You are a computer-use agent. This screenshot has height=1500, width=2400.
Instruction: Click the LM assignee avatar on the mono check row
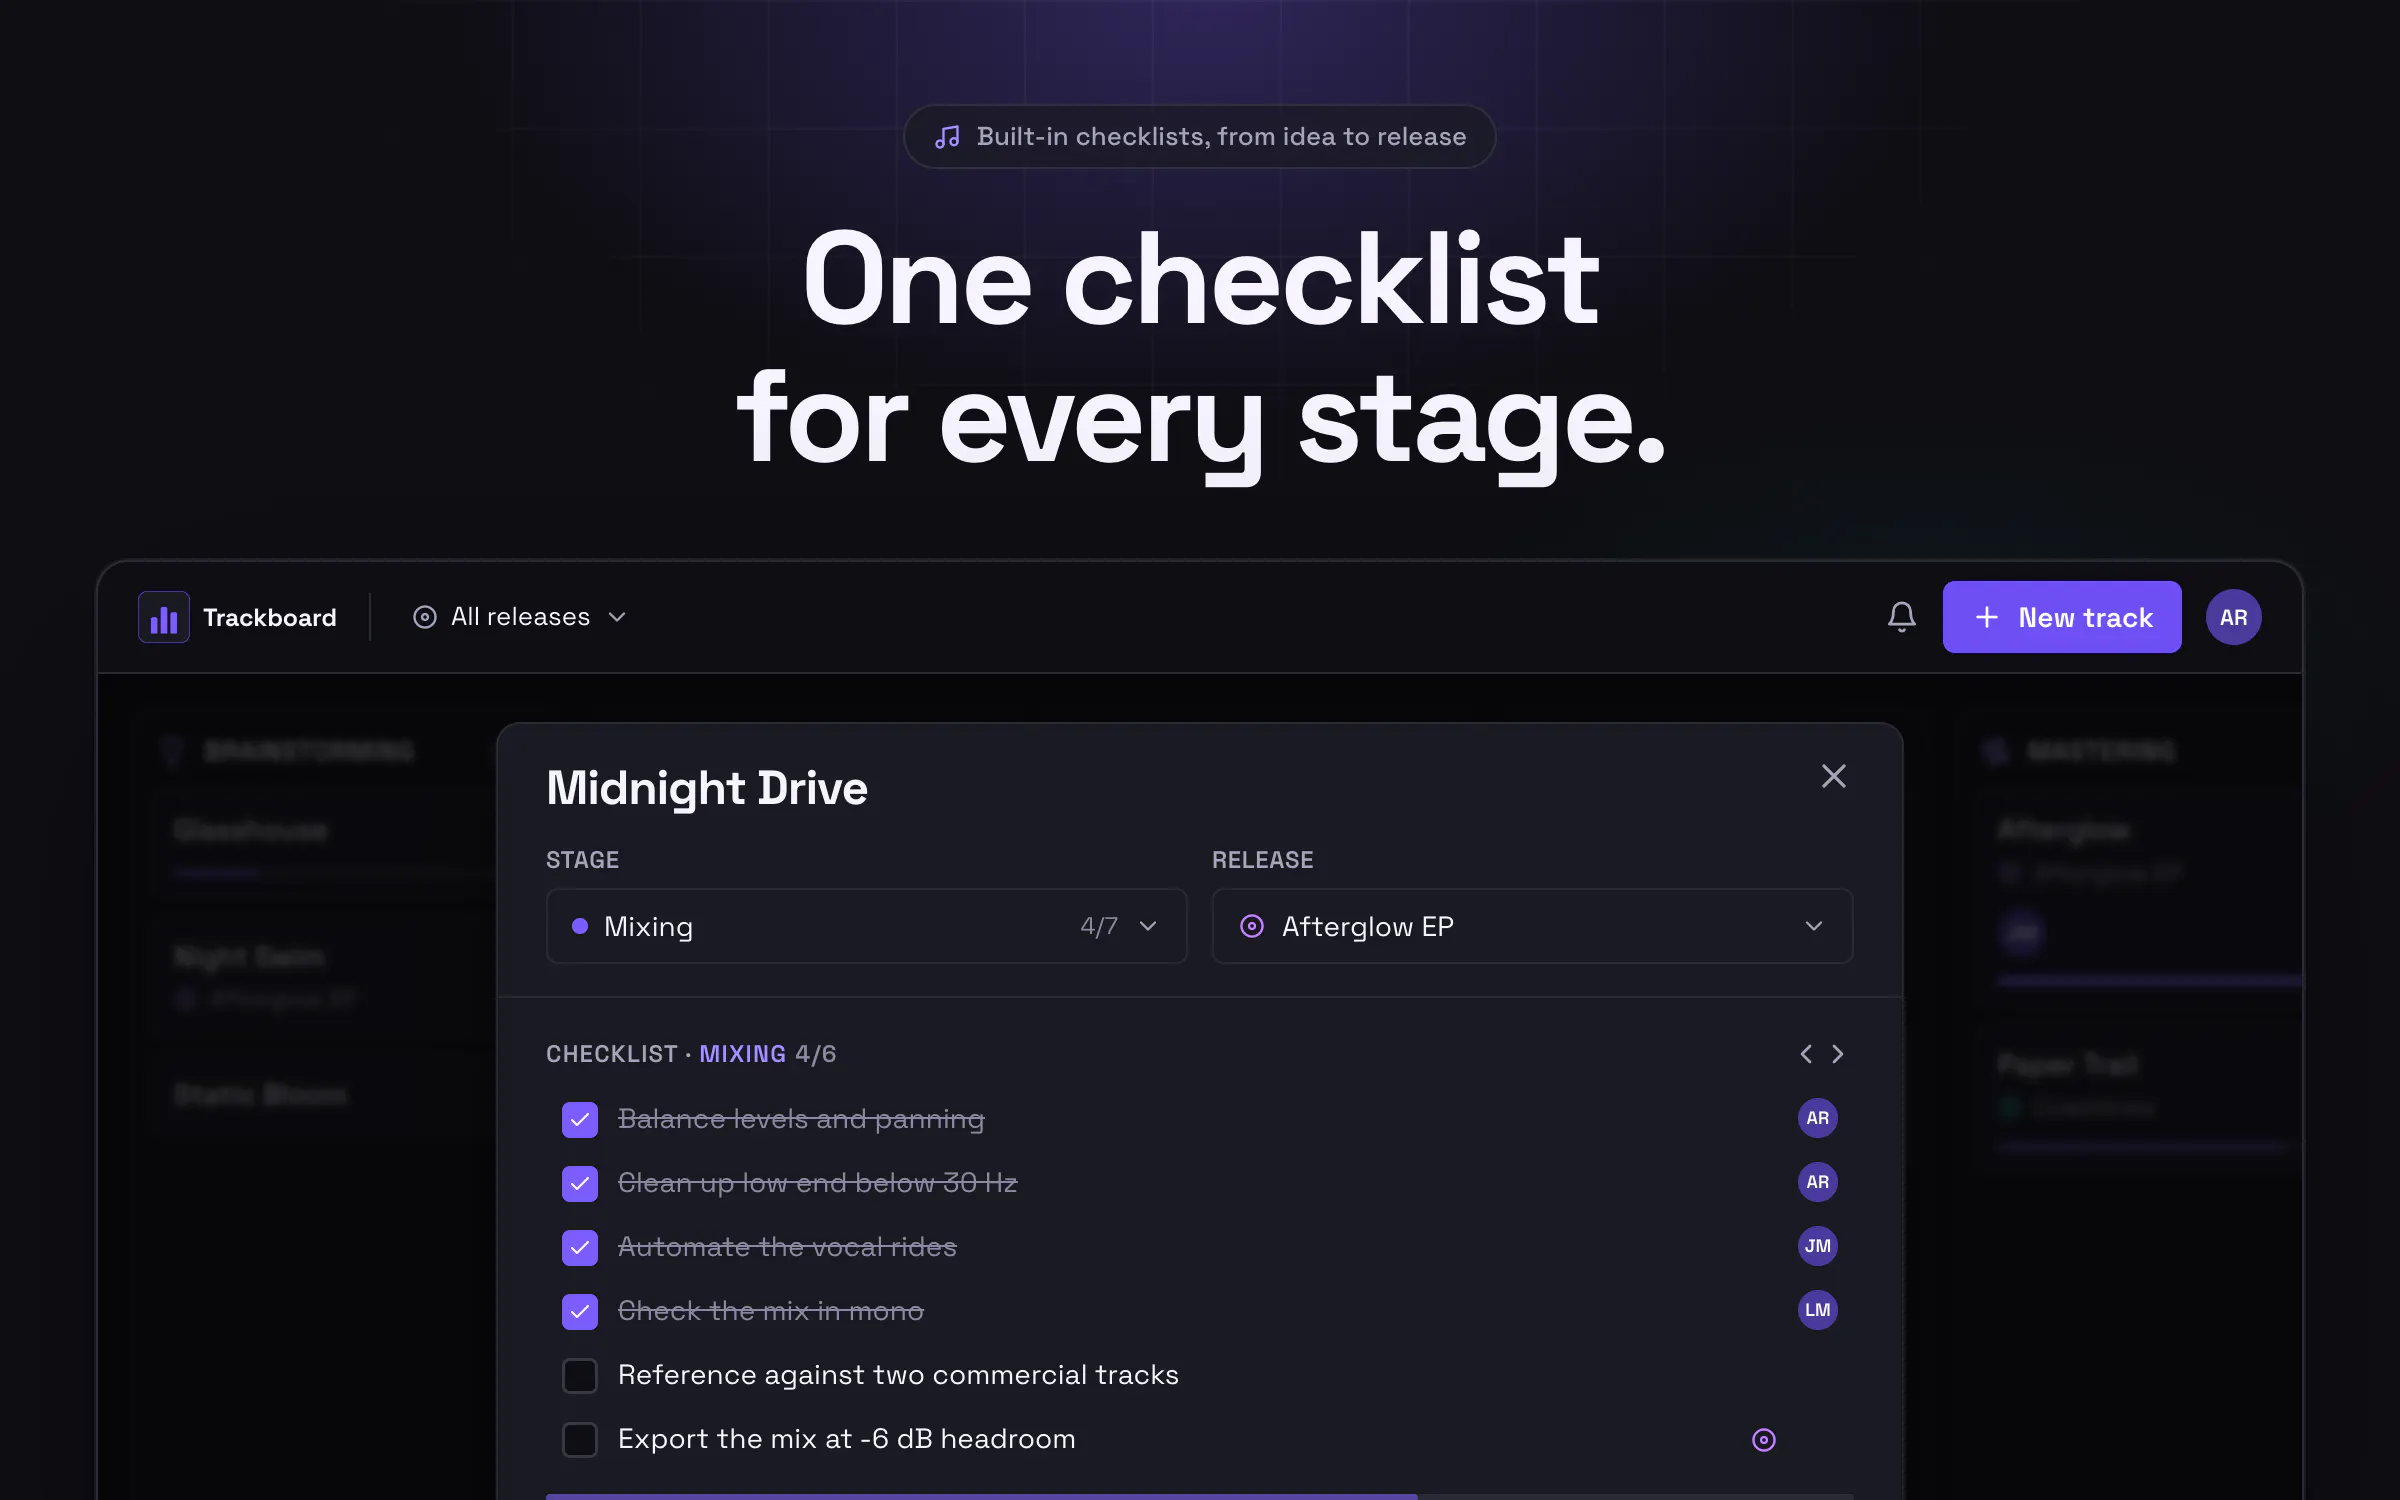pyautogui.click(x=1817, y=1310)
